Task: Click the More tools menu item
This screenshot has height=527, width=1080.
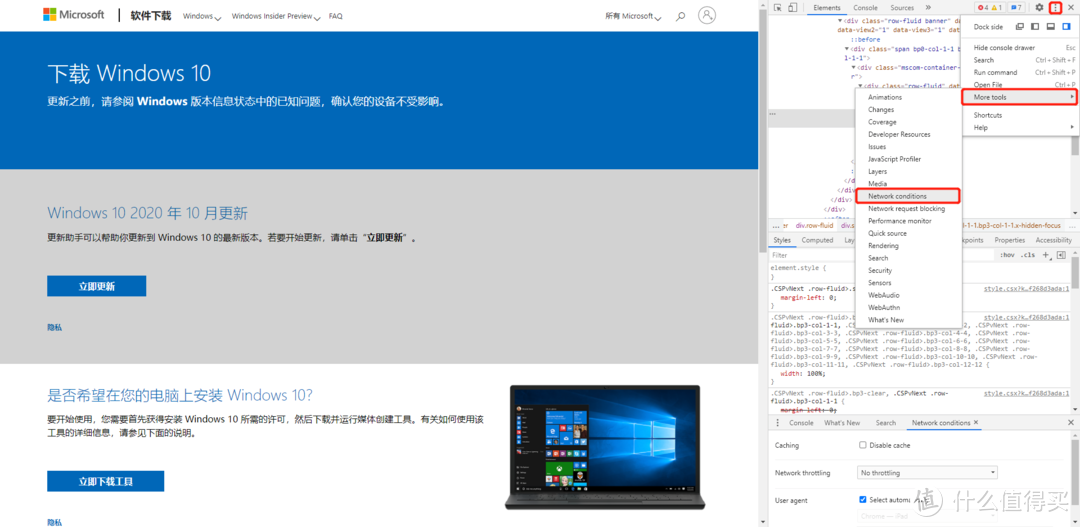Action: click(x=1019, y=97)
